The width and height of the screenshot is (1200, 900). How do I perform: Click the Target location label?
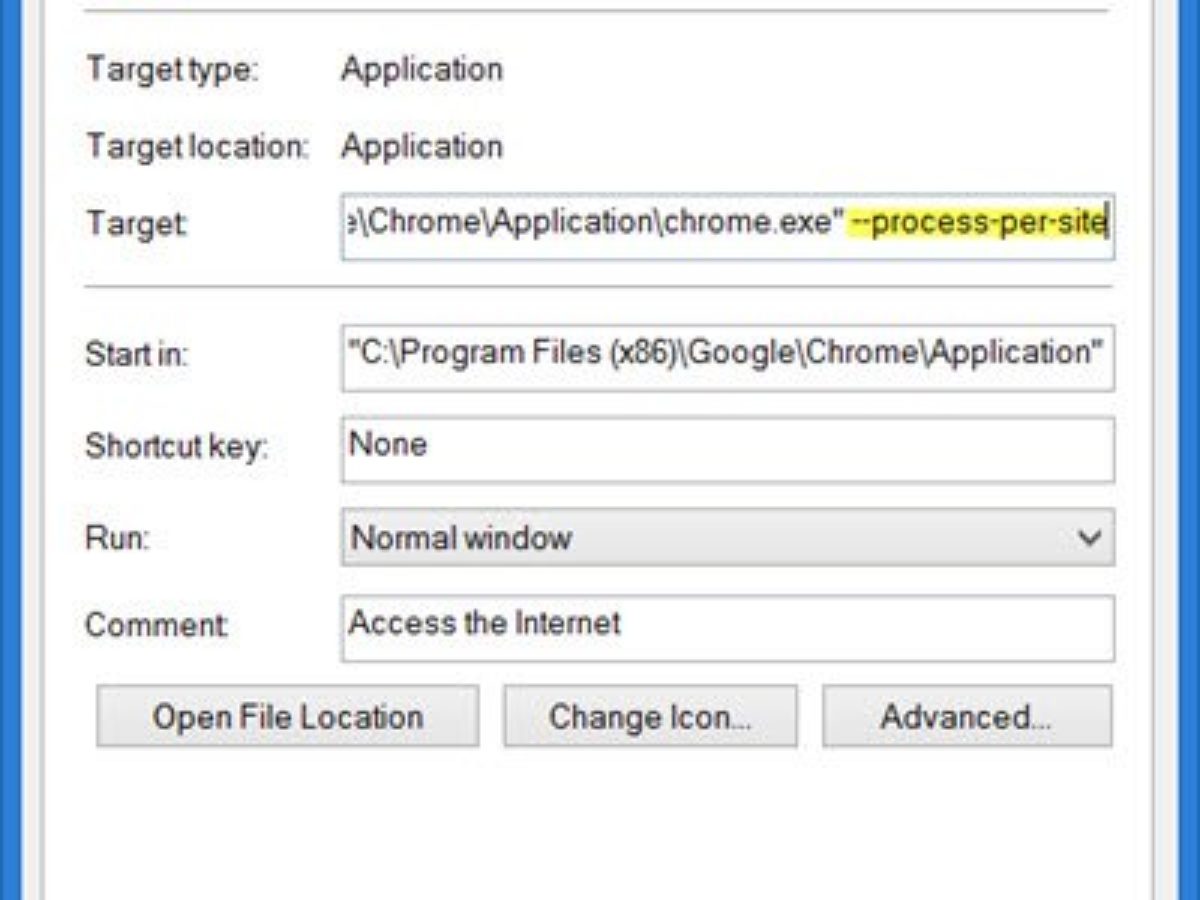196,146
